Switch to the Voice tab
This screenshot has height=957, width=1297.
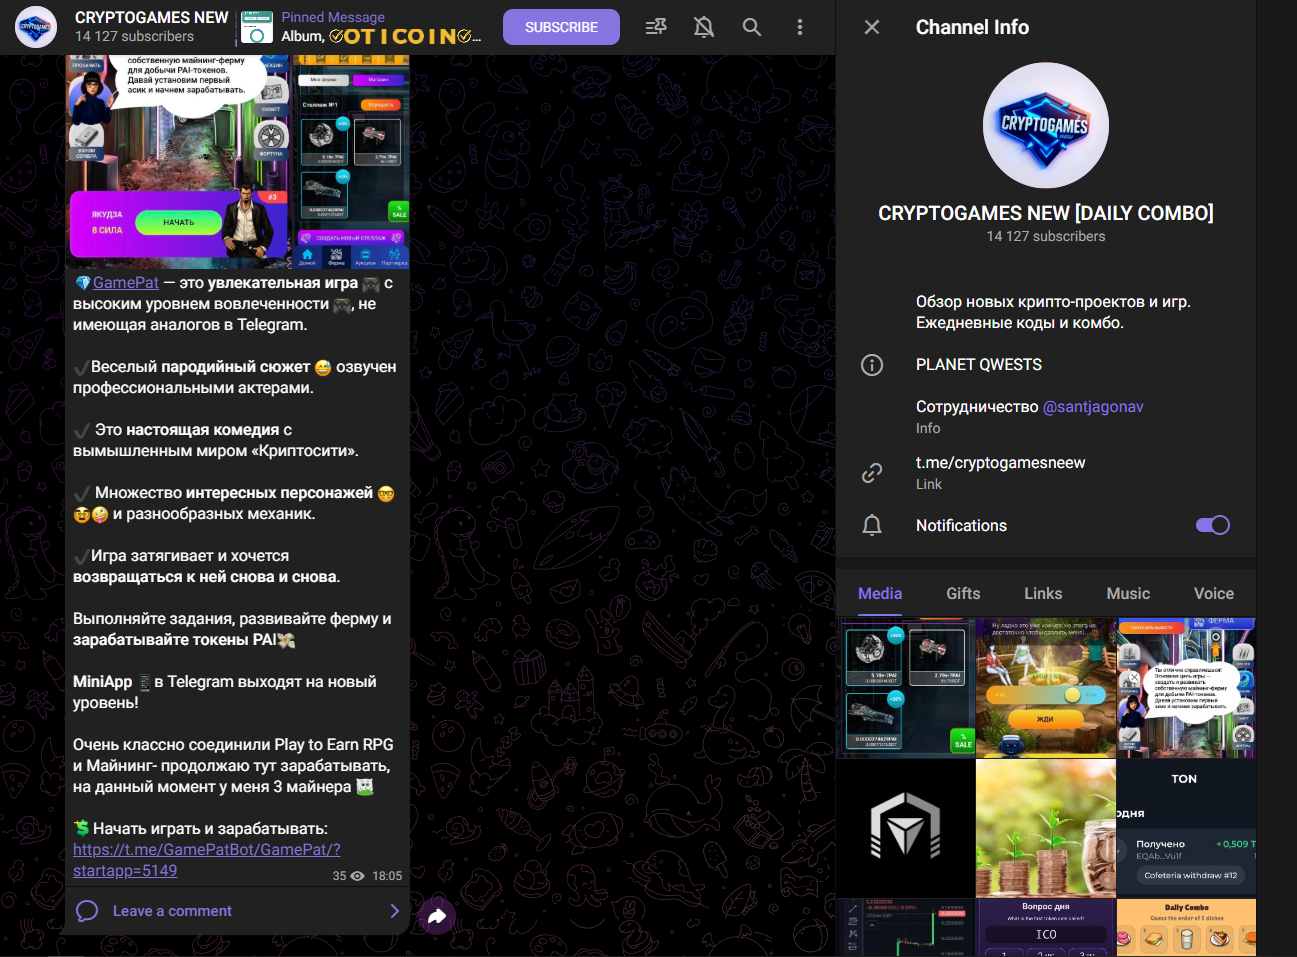[x=1214, y=594]
